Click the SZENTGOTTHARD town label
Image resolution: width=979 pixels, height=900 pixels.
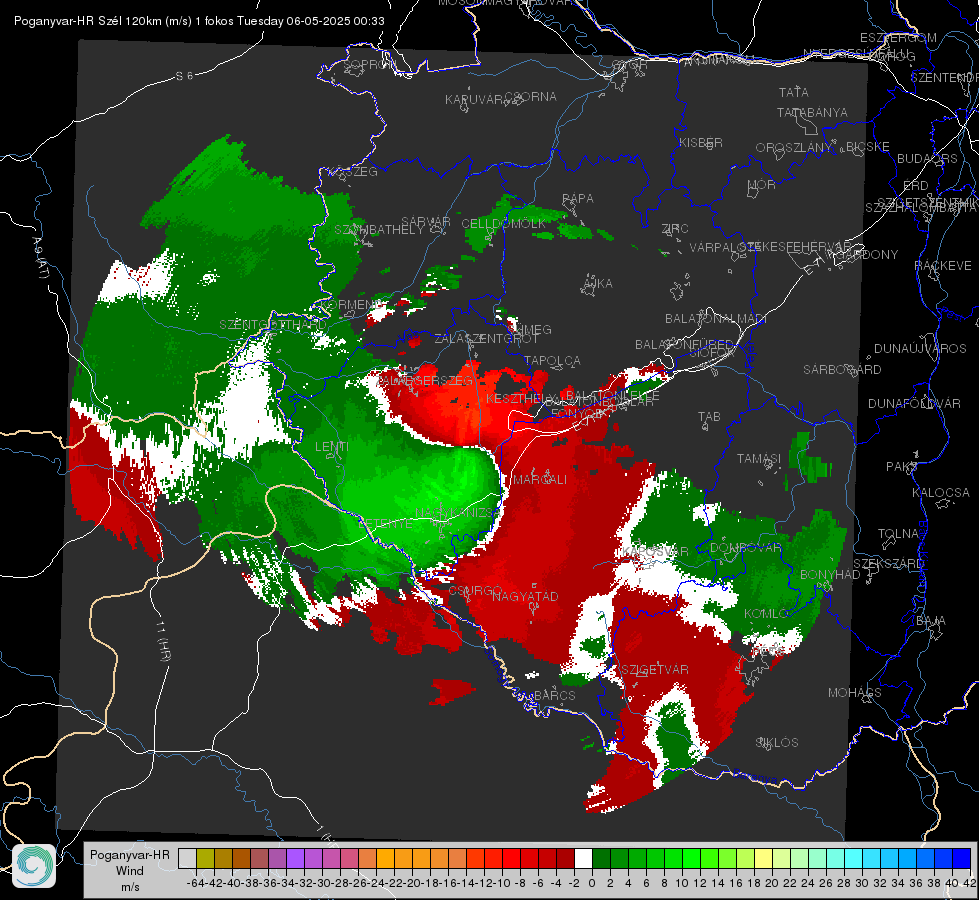273,325
